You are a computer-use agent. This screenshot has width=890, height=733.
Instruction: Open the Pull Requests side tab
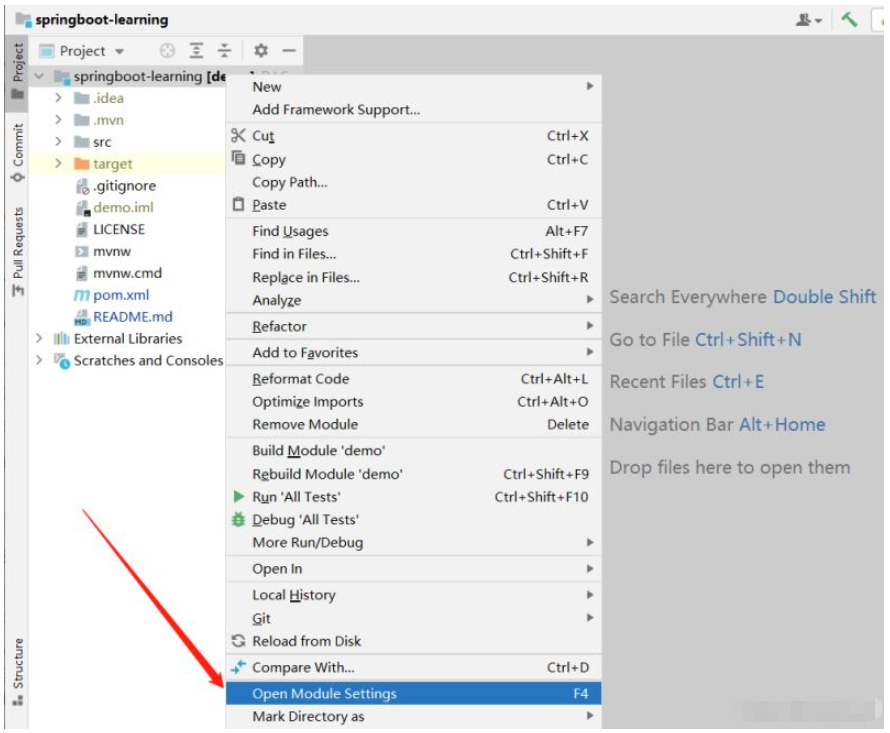tap(18, 250)
